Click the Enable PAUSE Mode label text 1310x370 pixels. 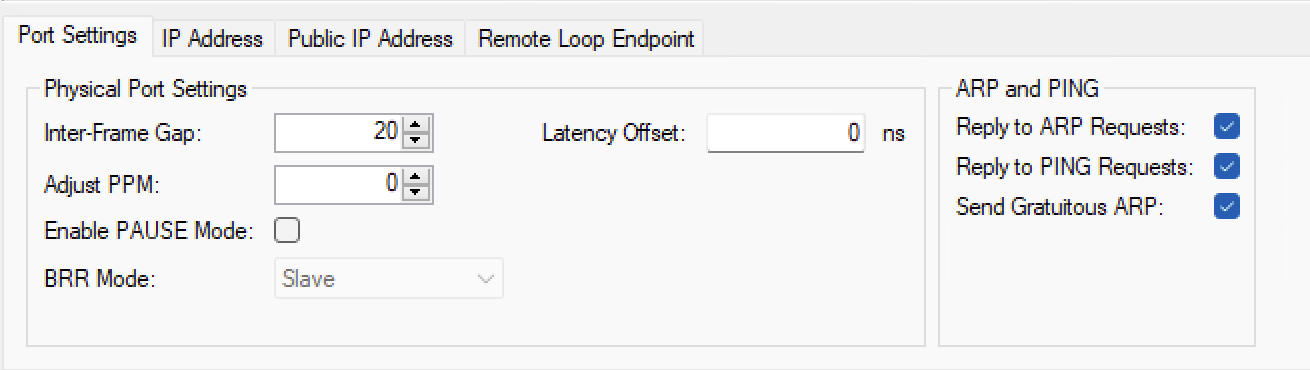point(148,230)
